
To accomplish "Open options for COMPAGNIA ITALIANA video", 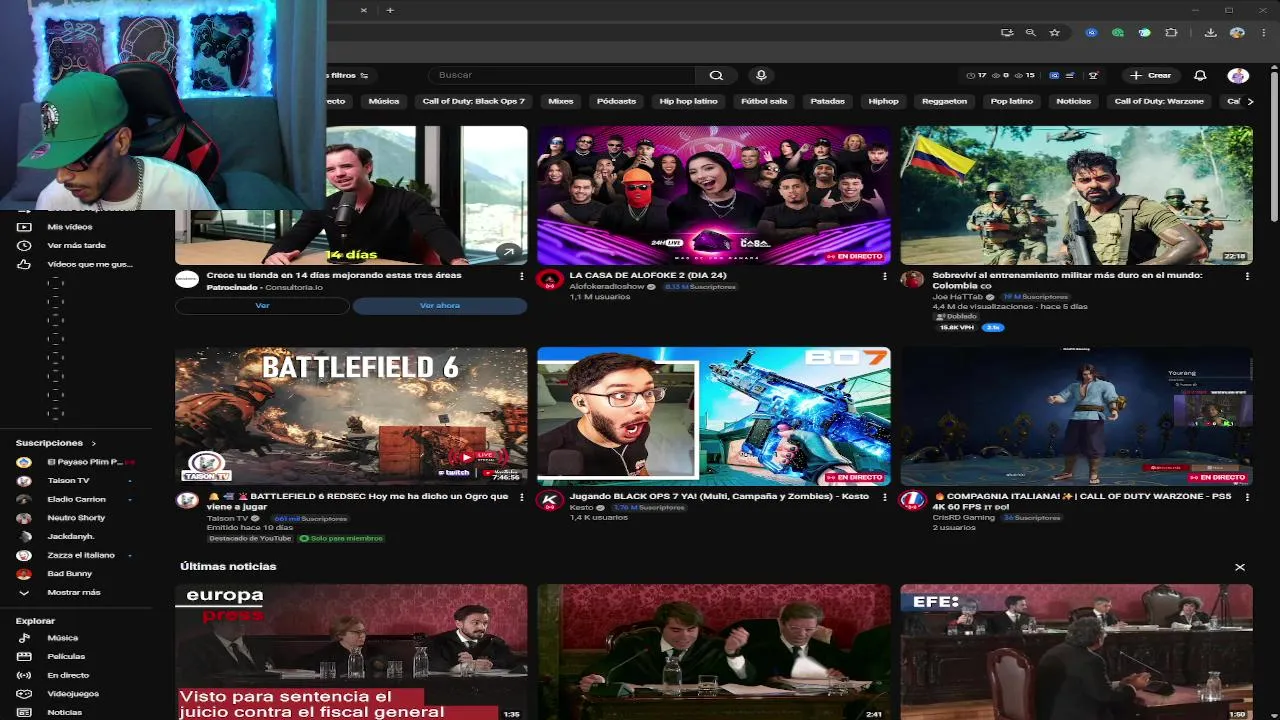I will [x=1247, y=497].
